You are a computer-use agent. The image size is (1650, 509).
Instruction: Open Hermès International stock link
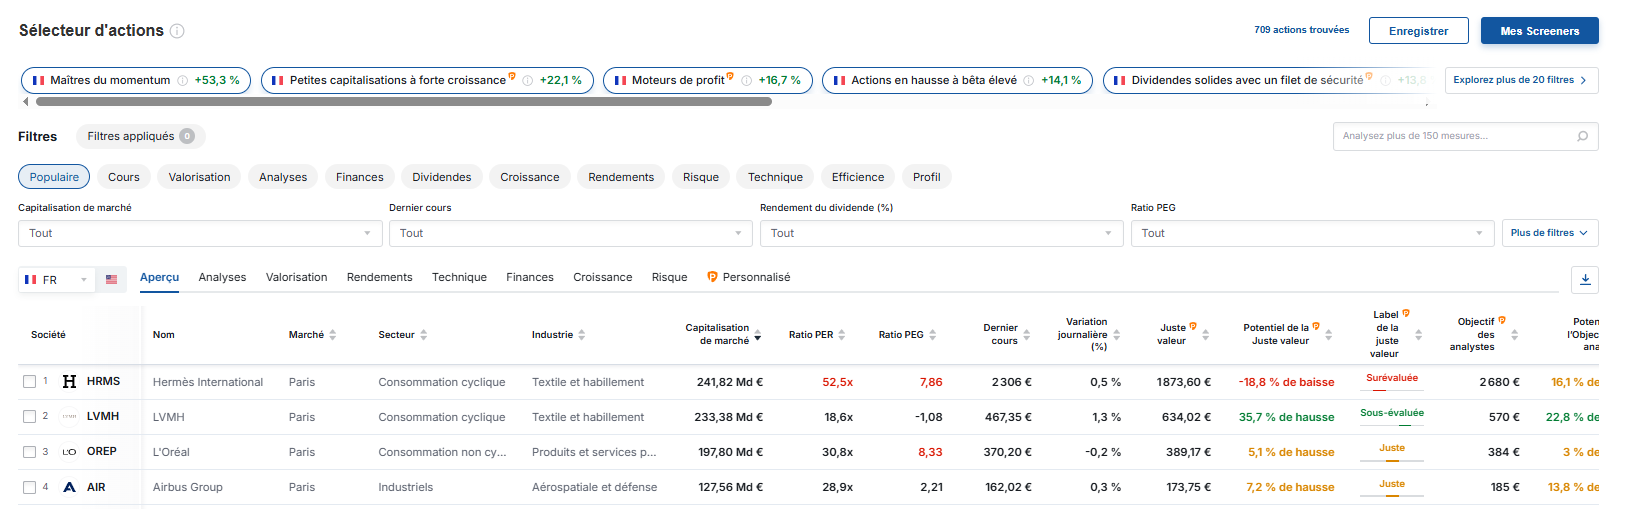coord(208,382)
